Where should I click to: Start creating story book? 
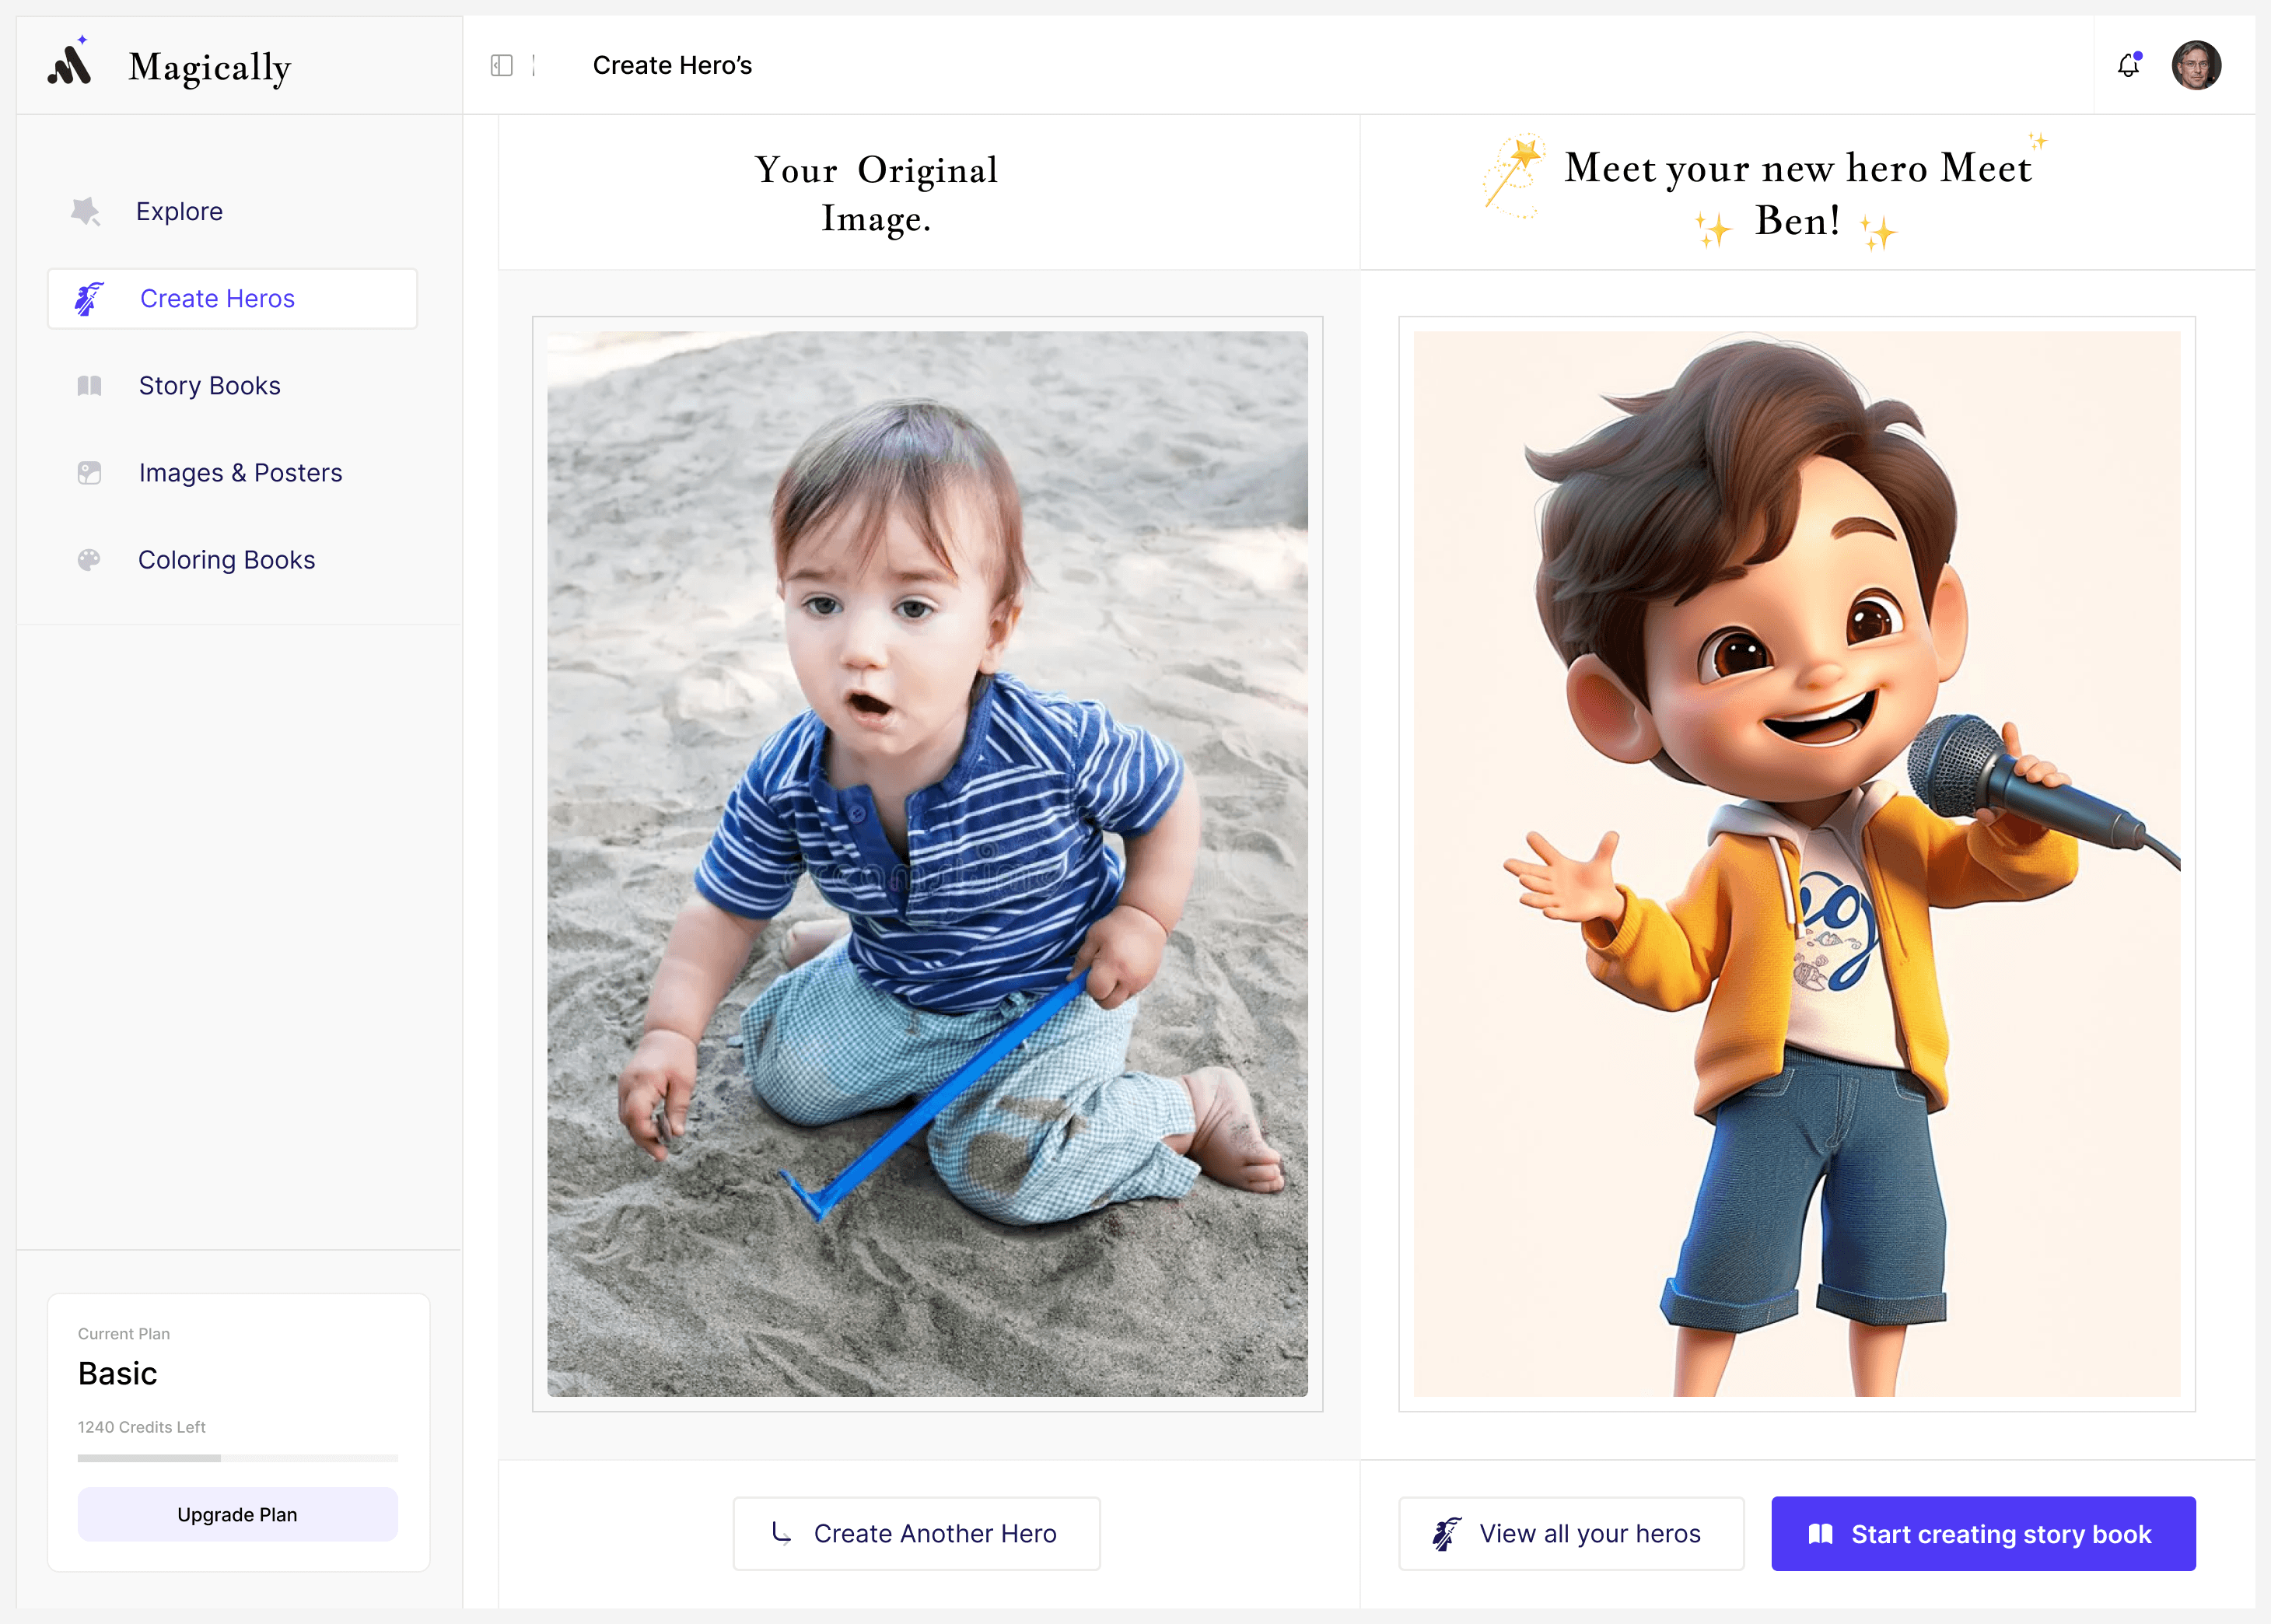click(1983, 1533)
